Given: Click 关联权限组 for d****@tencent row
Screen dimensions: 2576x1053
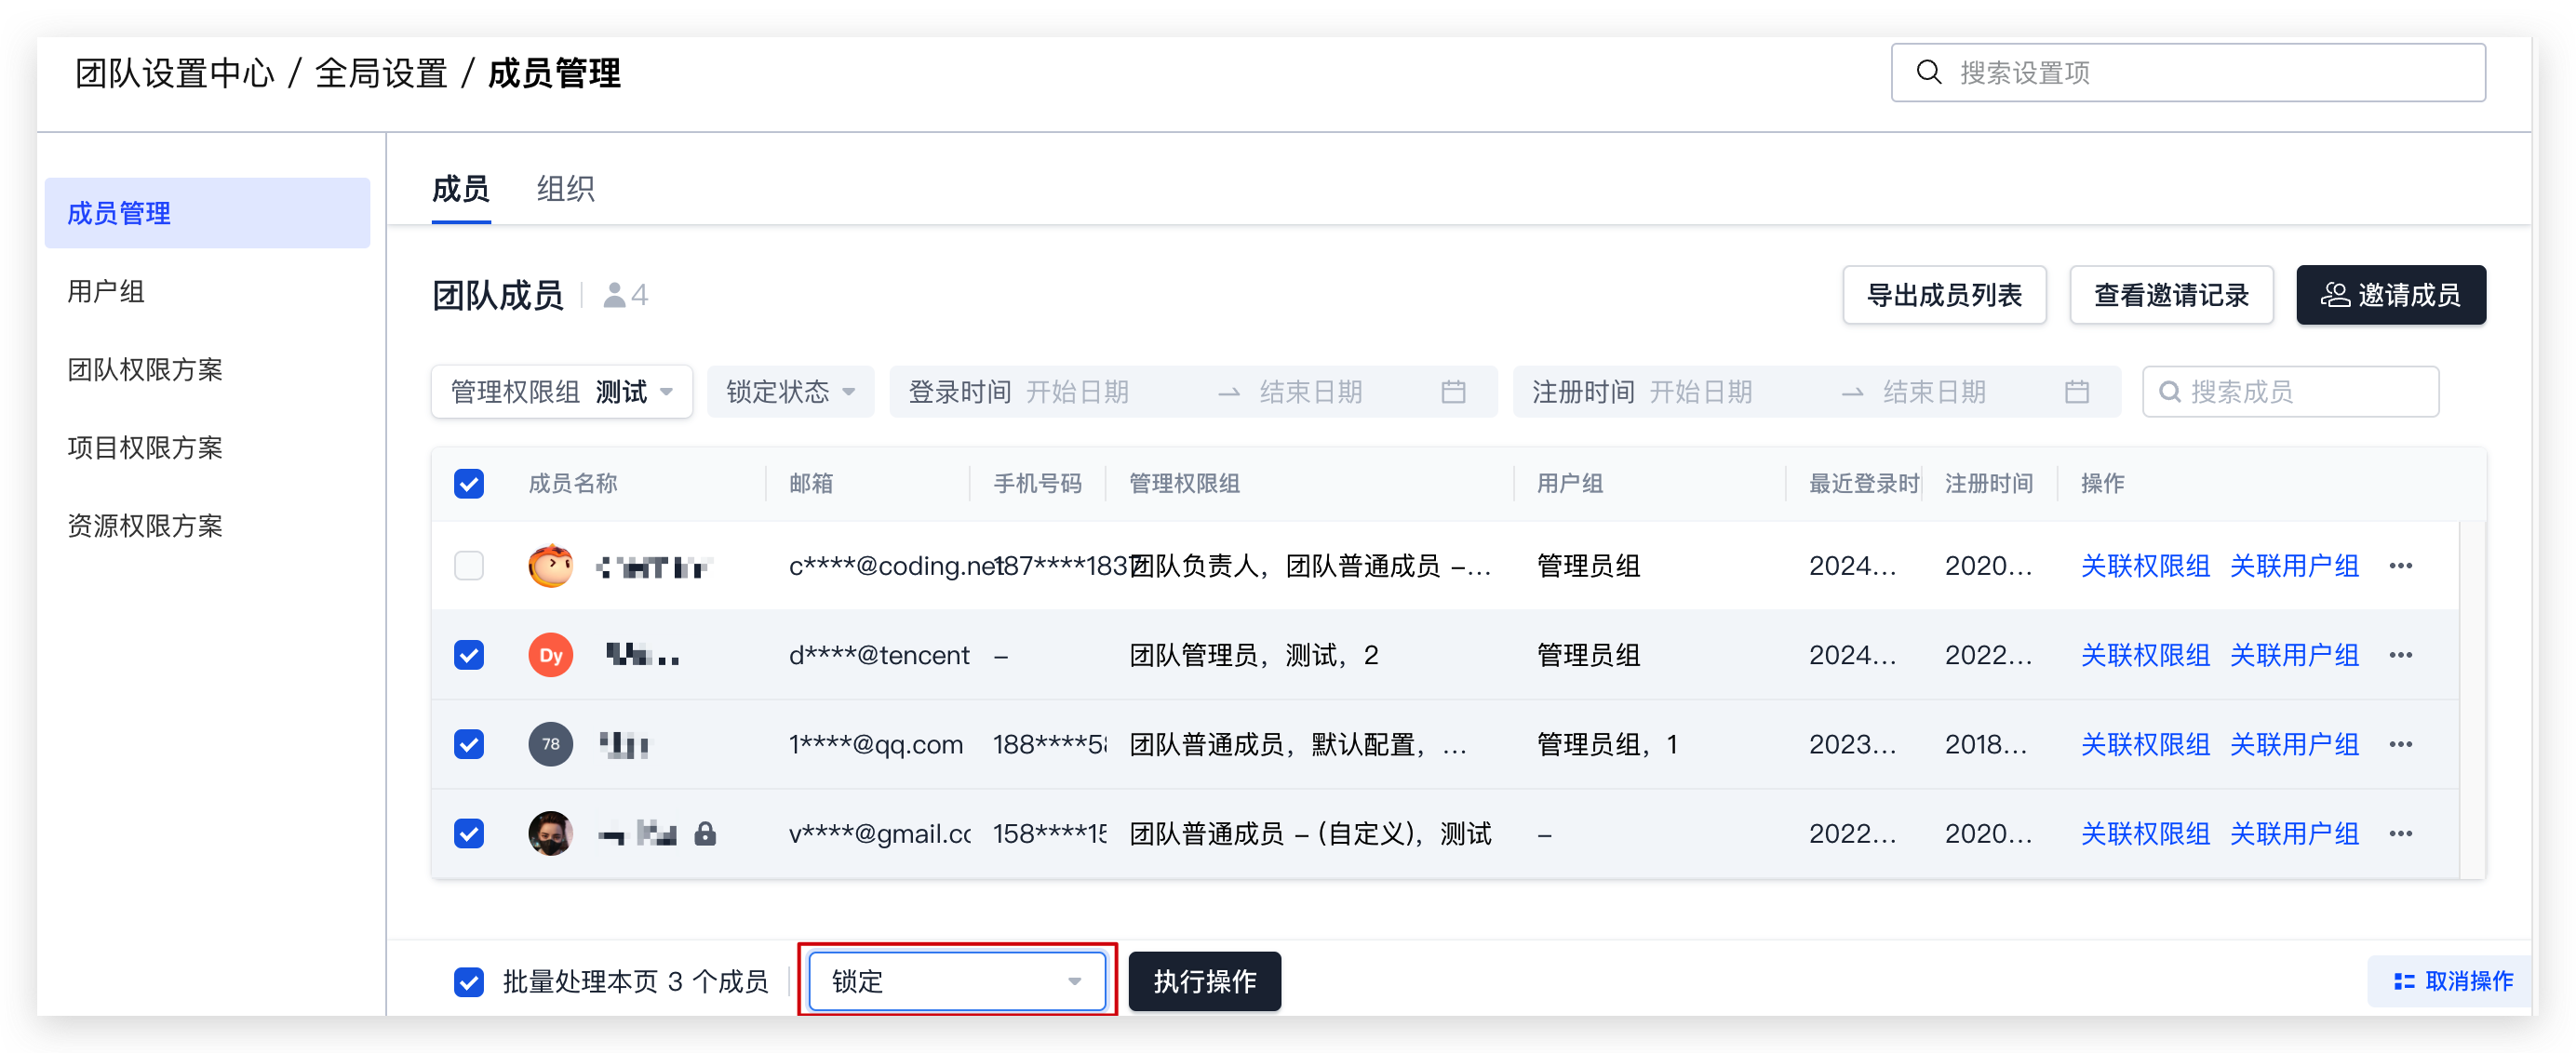Looking at the screenshot, I should click(2145, 655).
